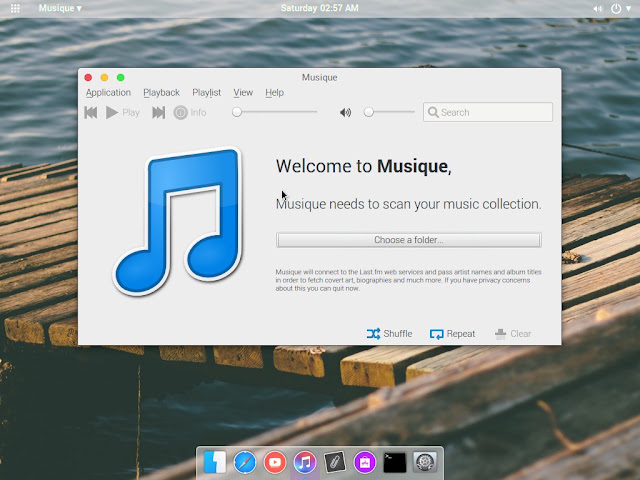Open the Application menu
Screen dimensions: 640x480
108,93
